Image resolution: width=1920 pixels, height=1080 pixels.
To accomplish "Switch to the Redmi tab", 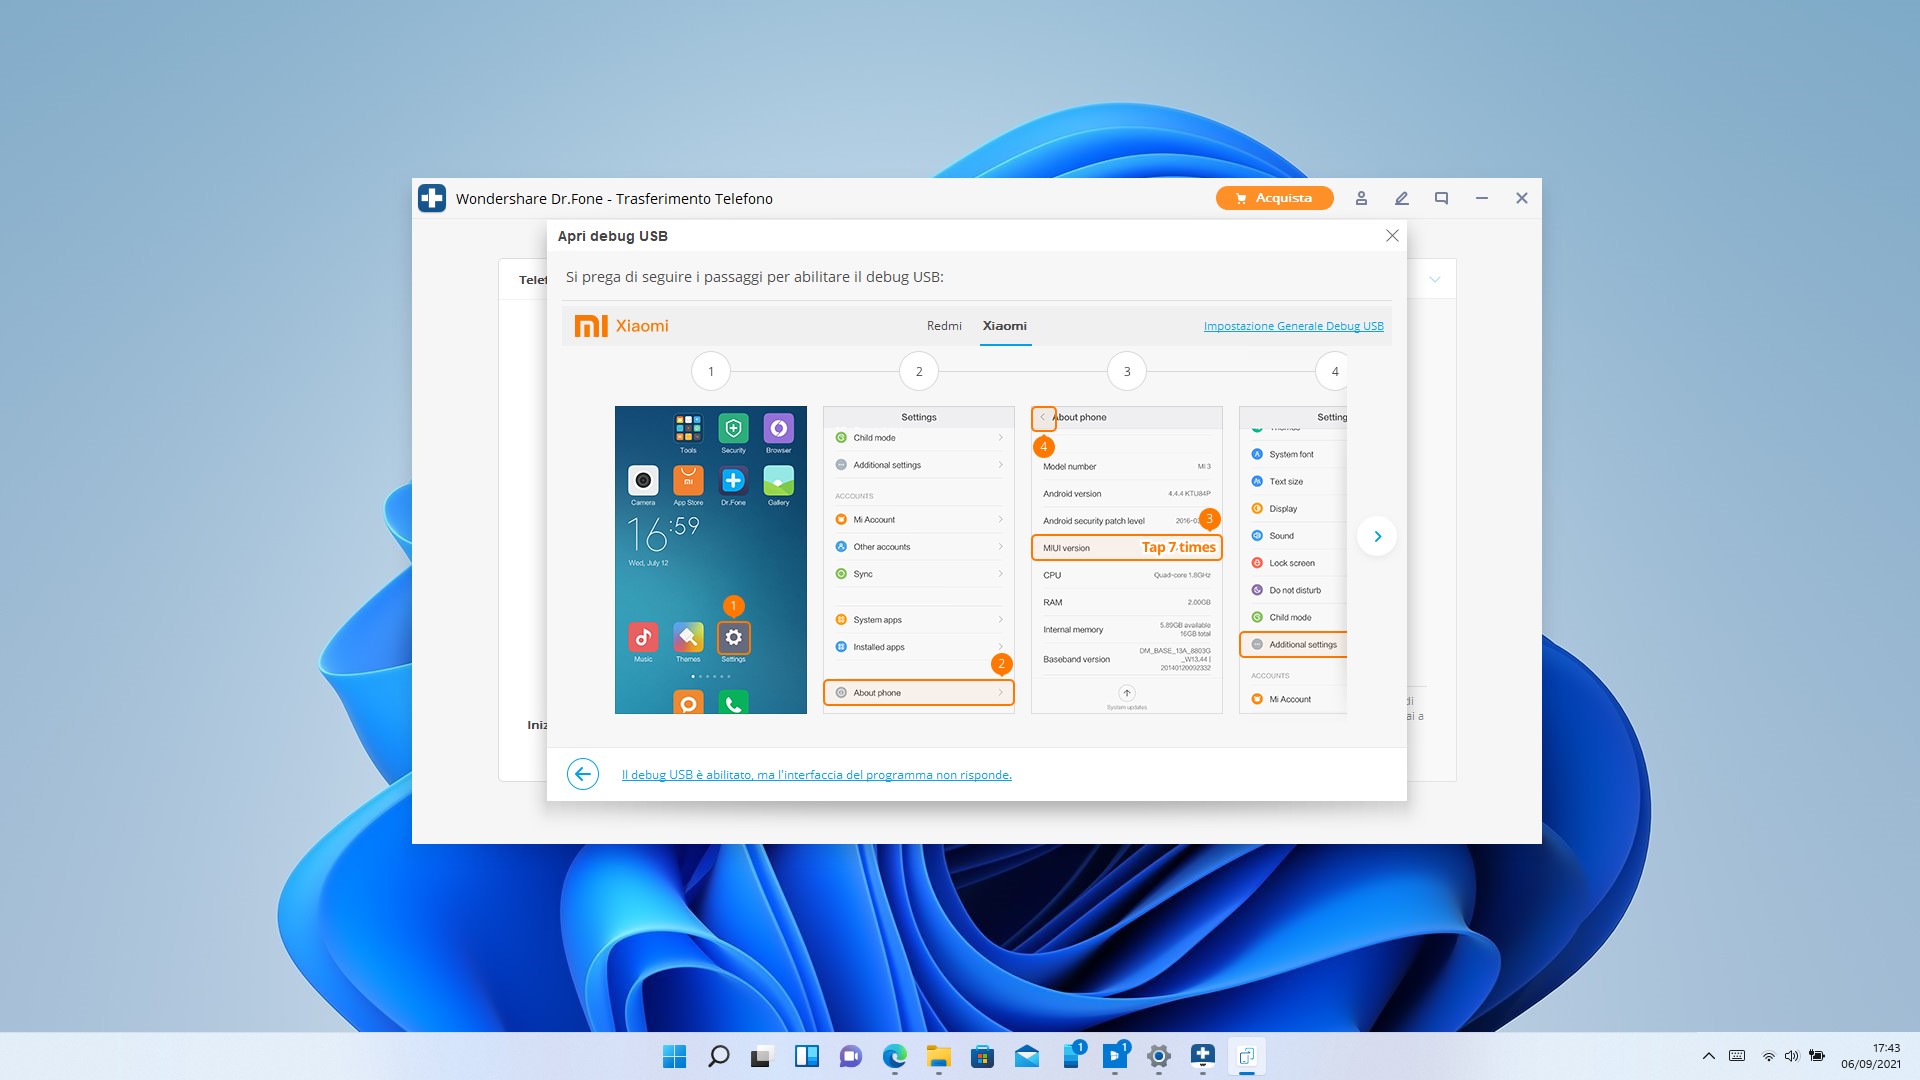I will 944,326.
